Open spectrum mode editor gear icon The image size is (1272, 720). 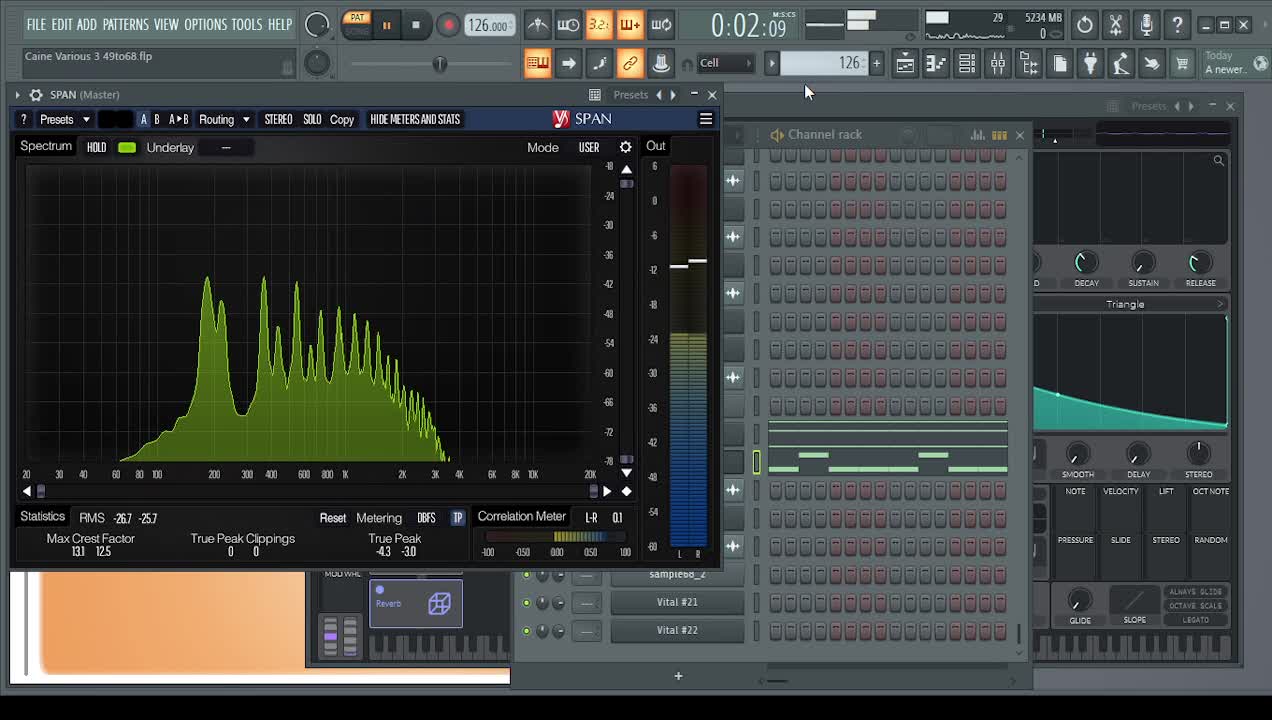[x=626, y=147]
